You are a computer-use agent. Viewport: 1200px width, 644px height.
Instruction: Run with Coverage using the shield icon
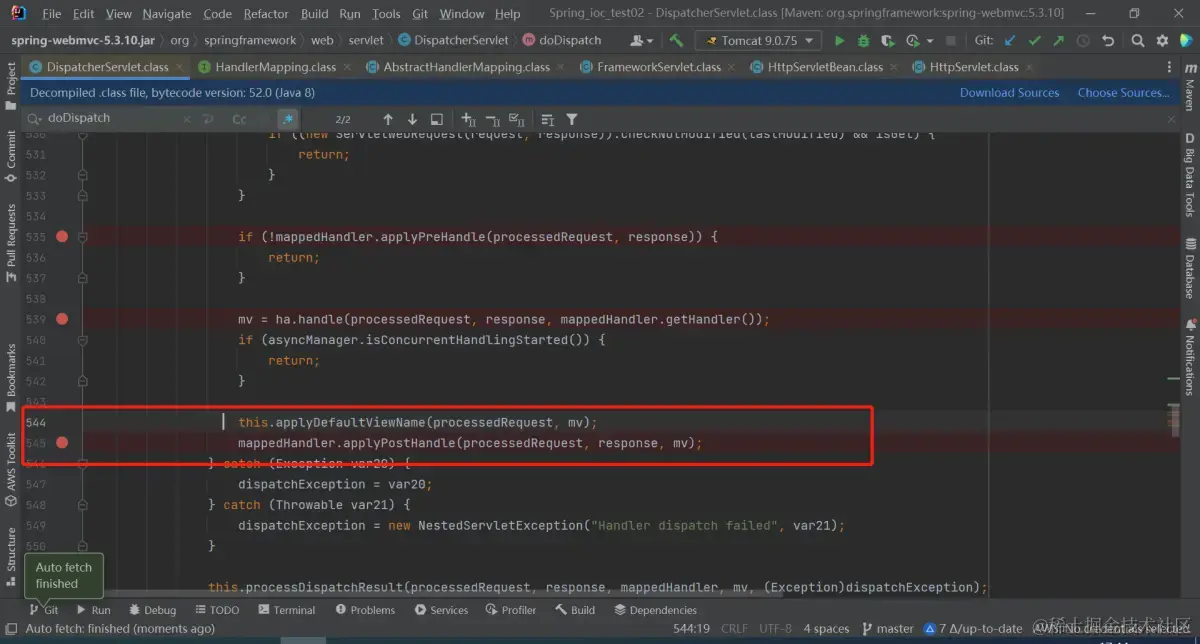pos(888,41)
